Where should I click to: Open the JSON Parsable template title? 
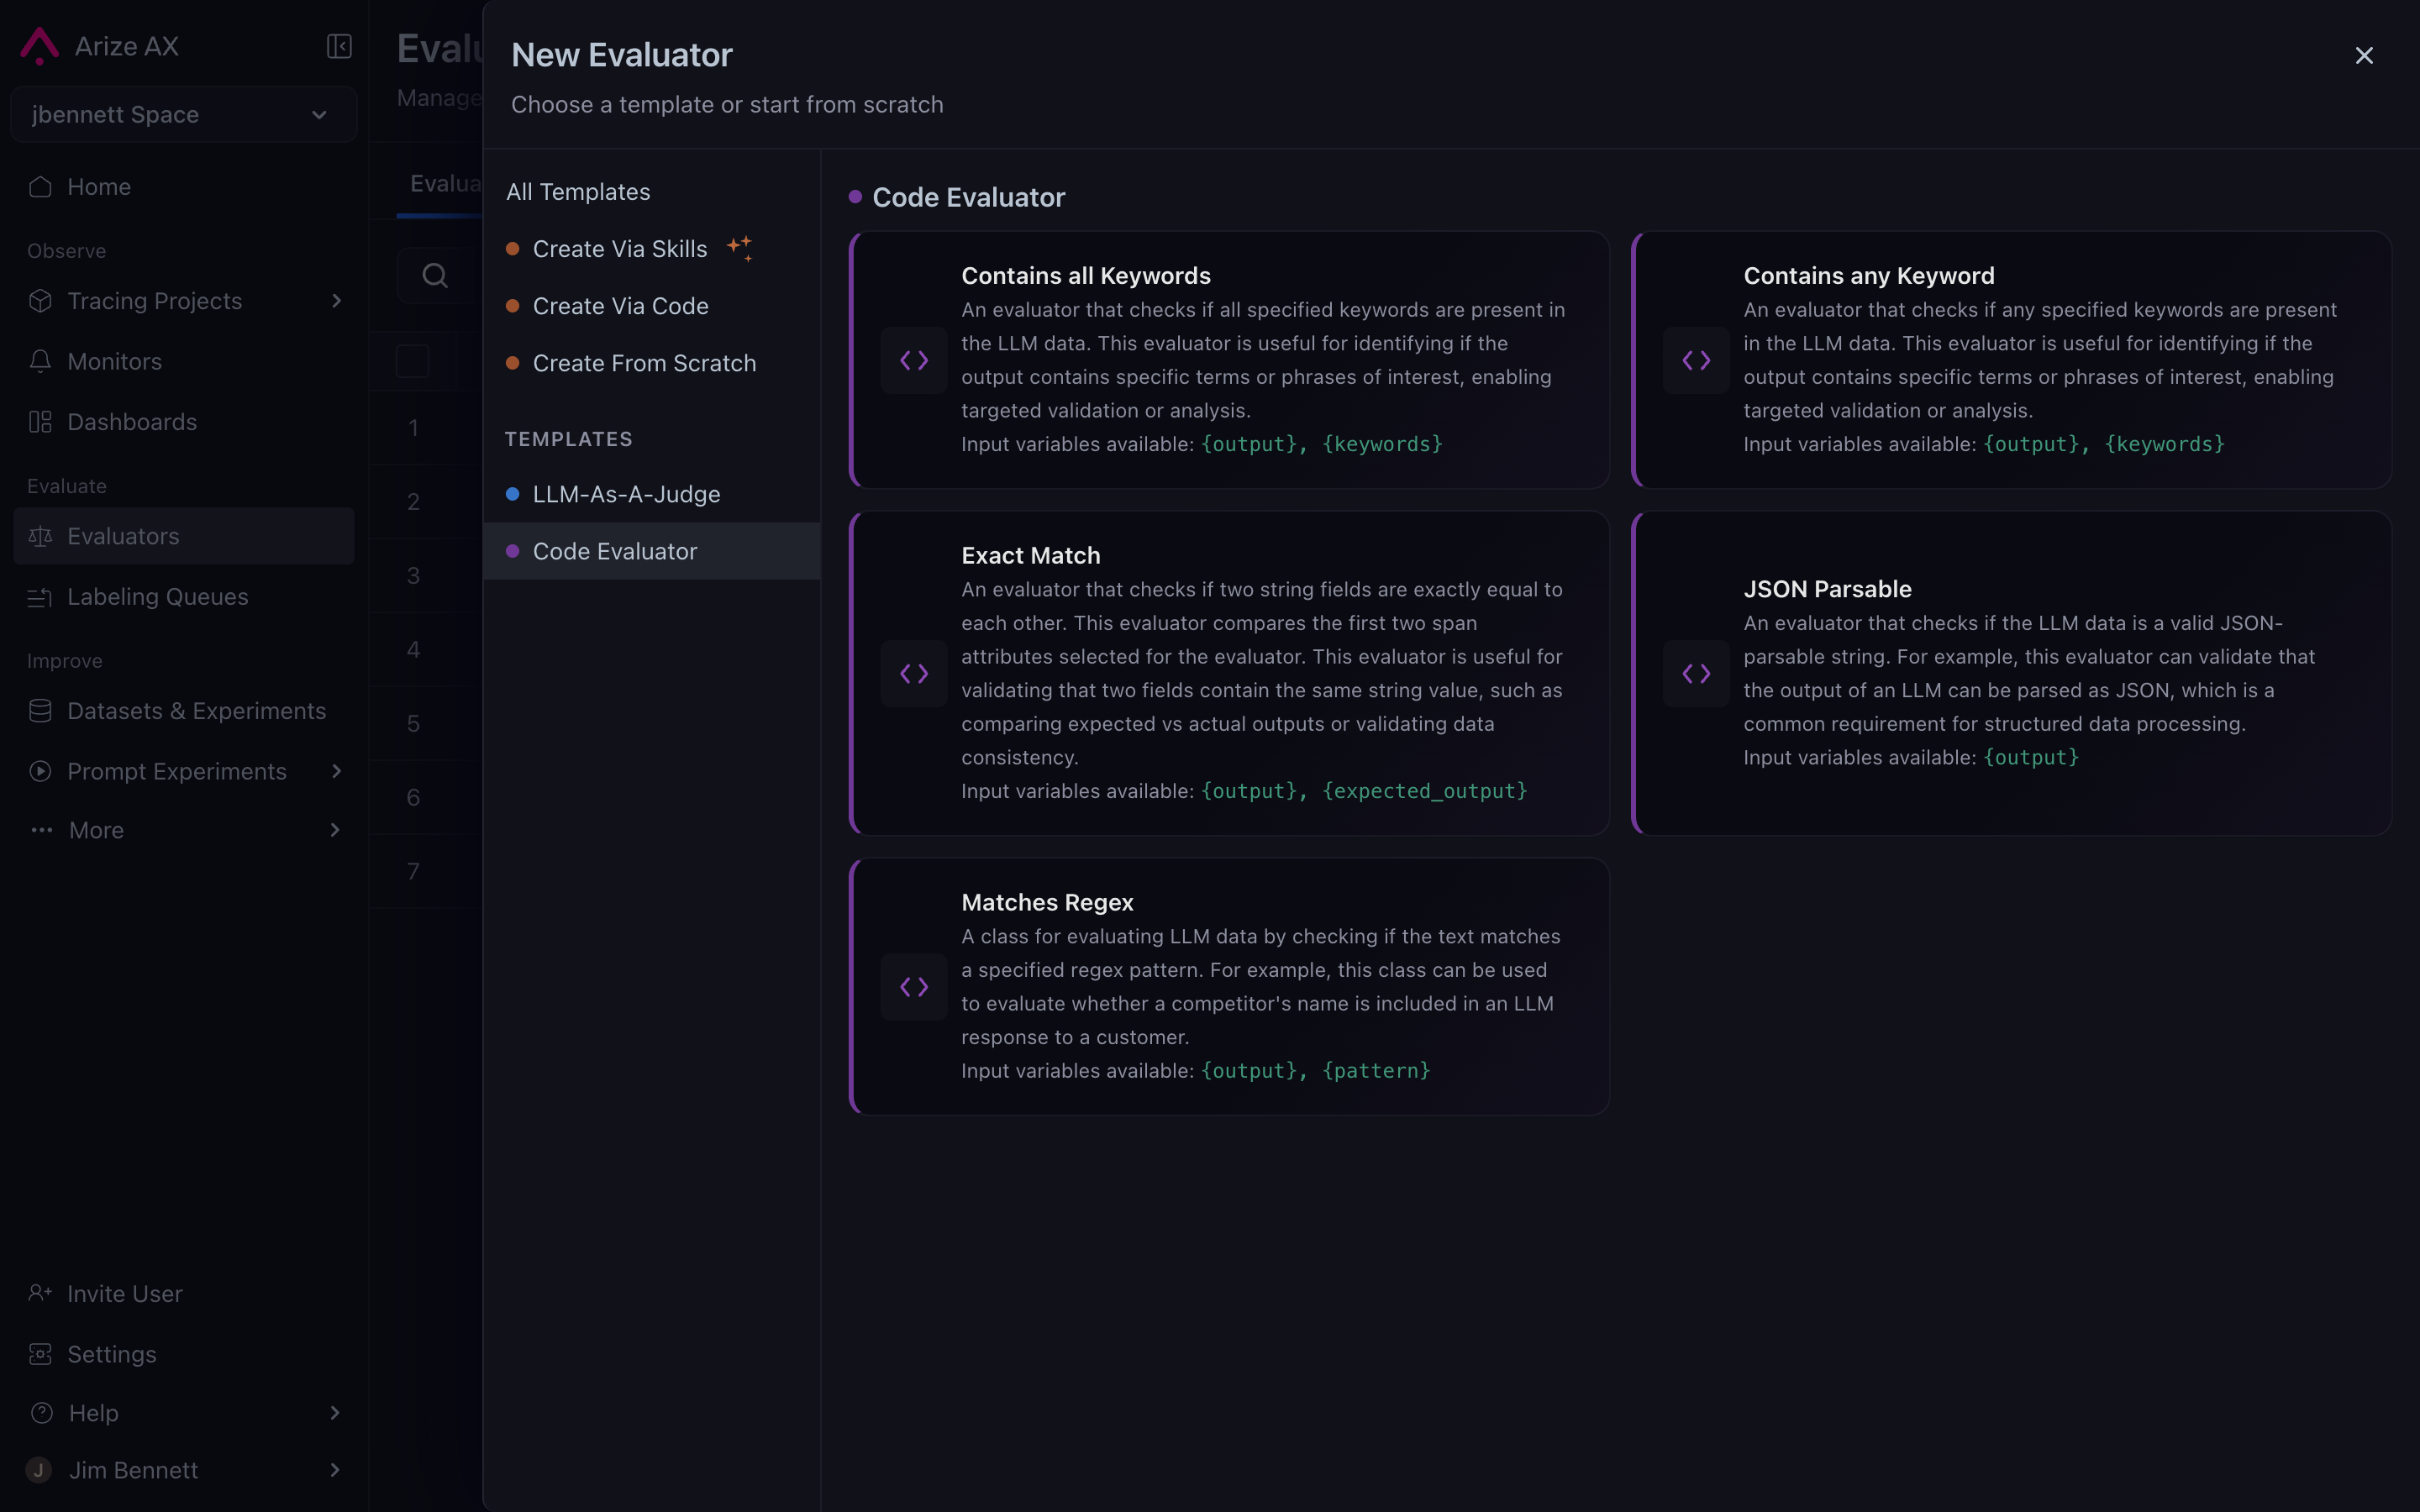[x=1827, y=589]
